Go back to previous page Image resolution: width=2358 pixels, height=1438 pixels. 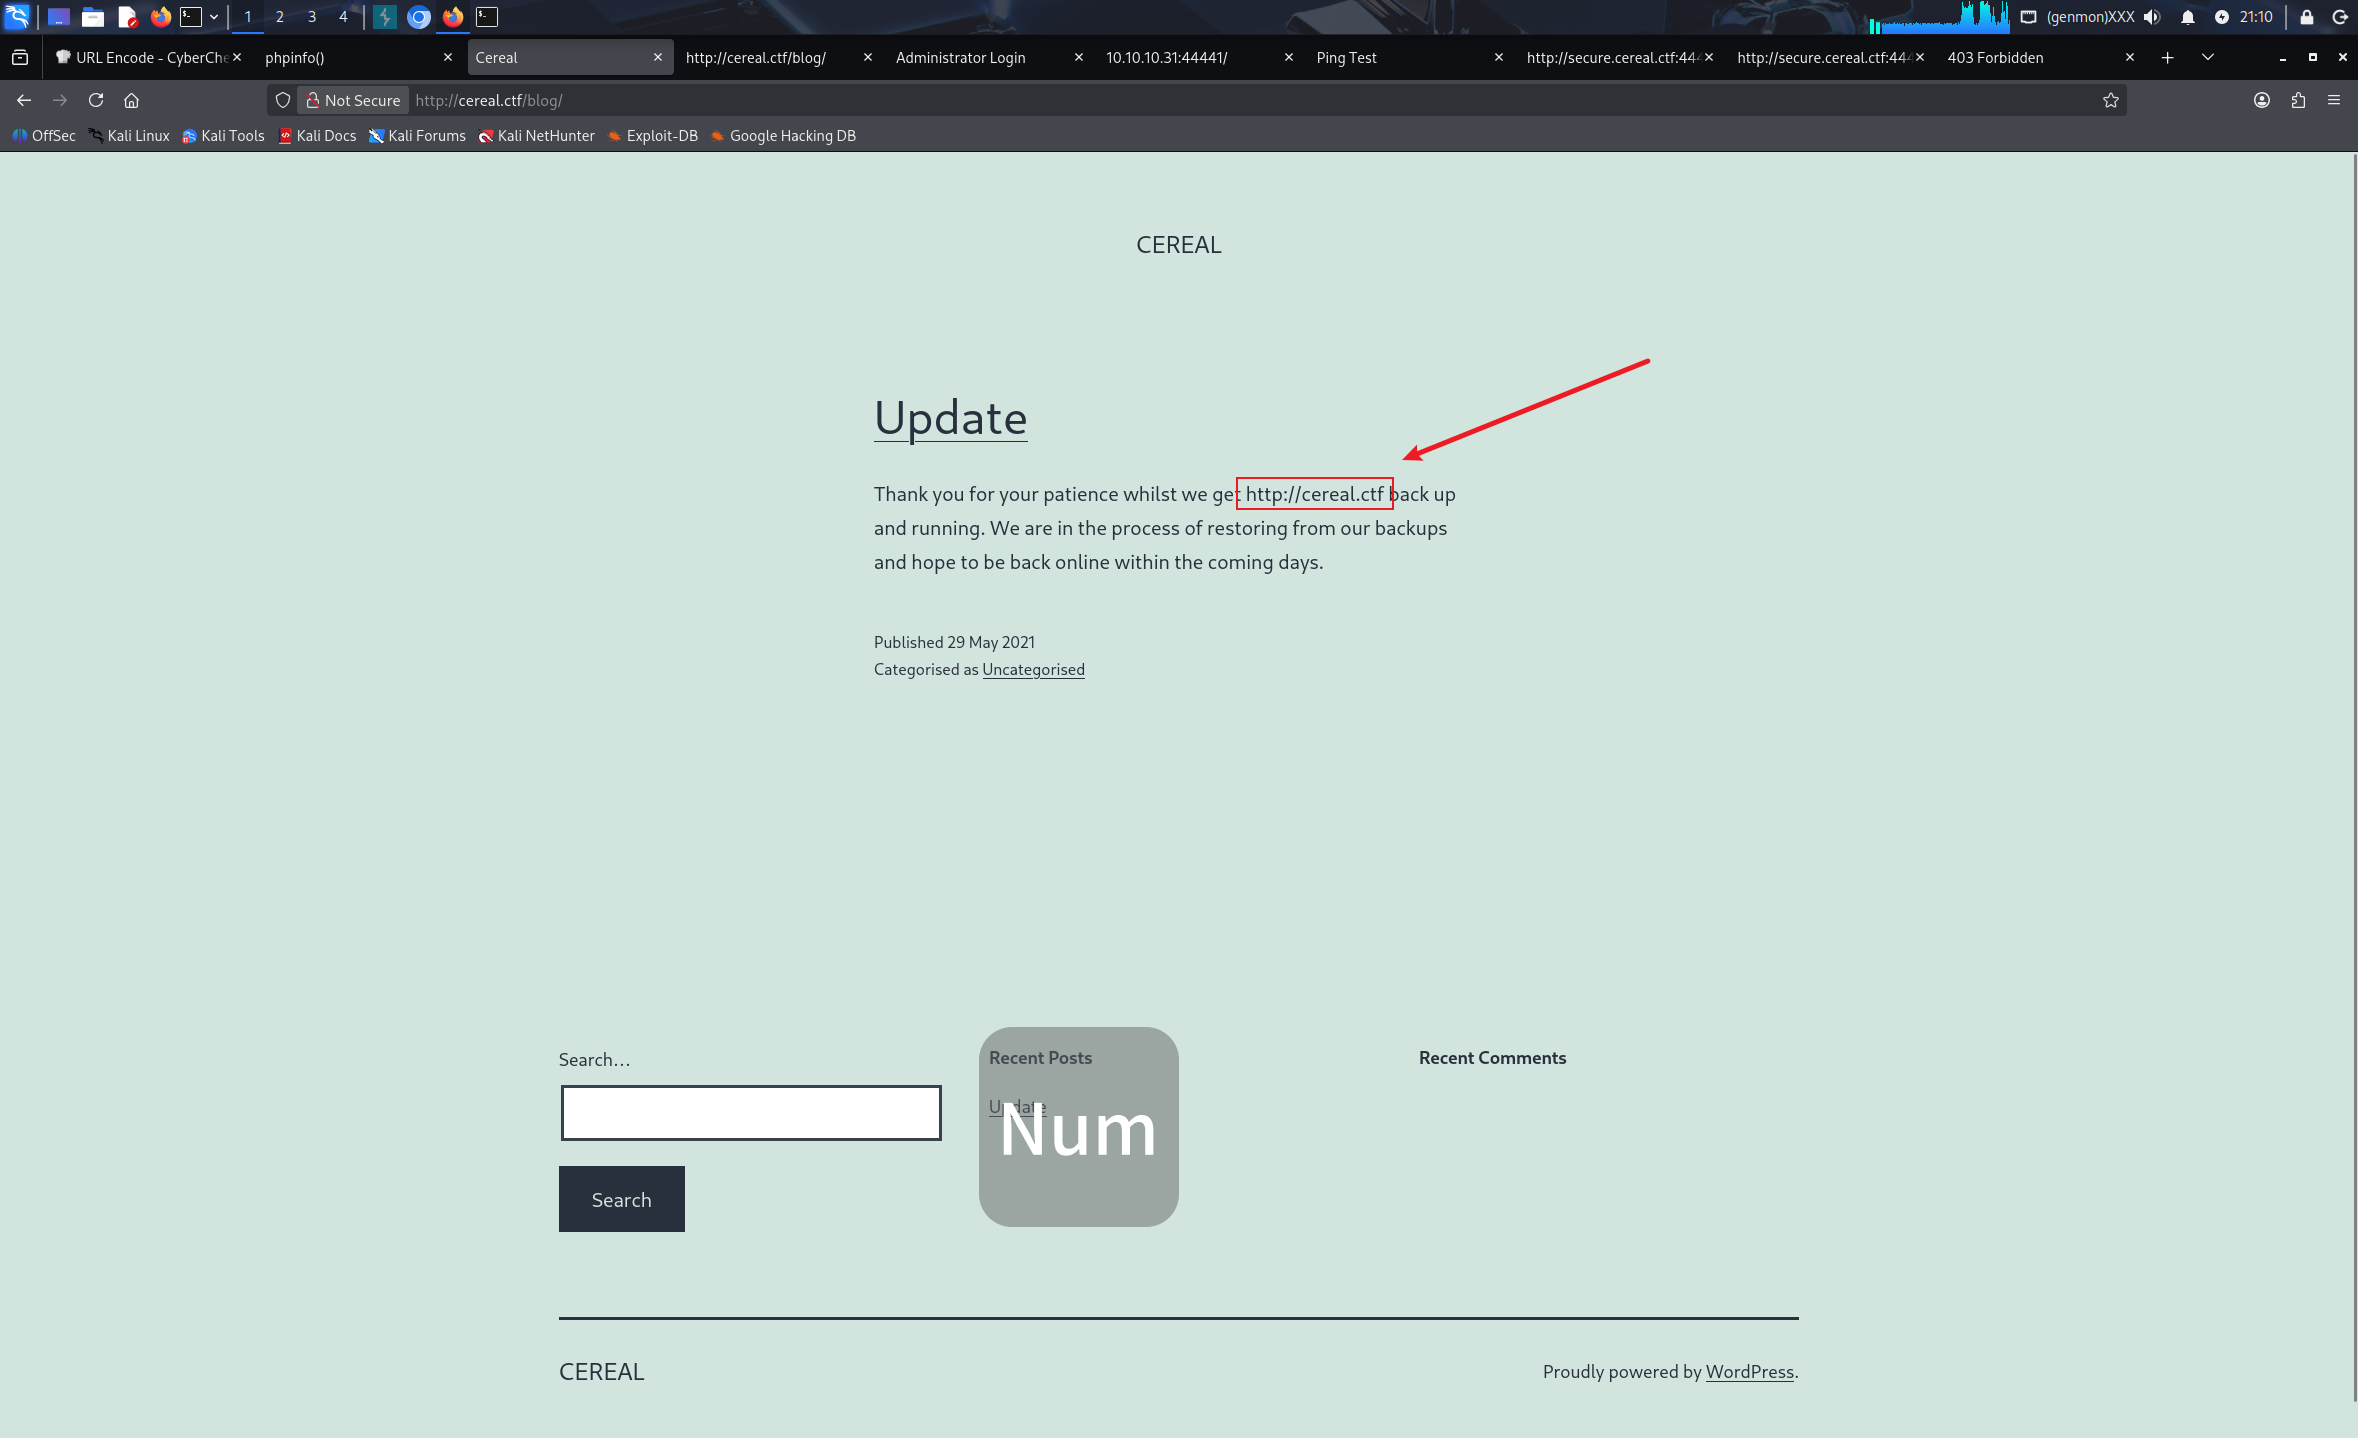click(x=24, y=100)
